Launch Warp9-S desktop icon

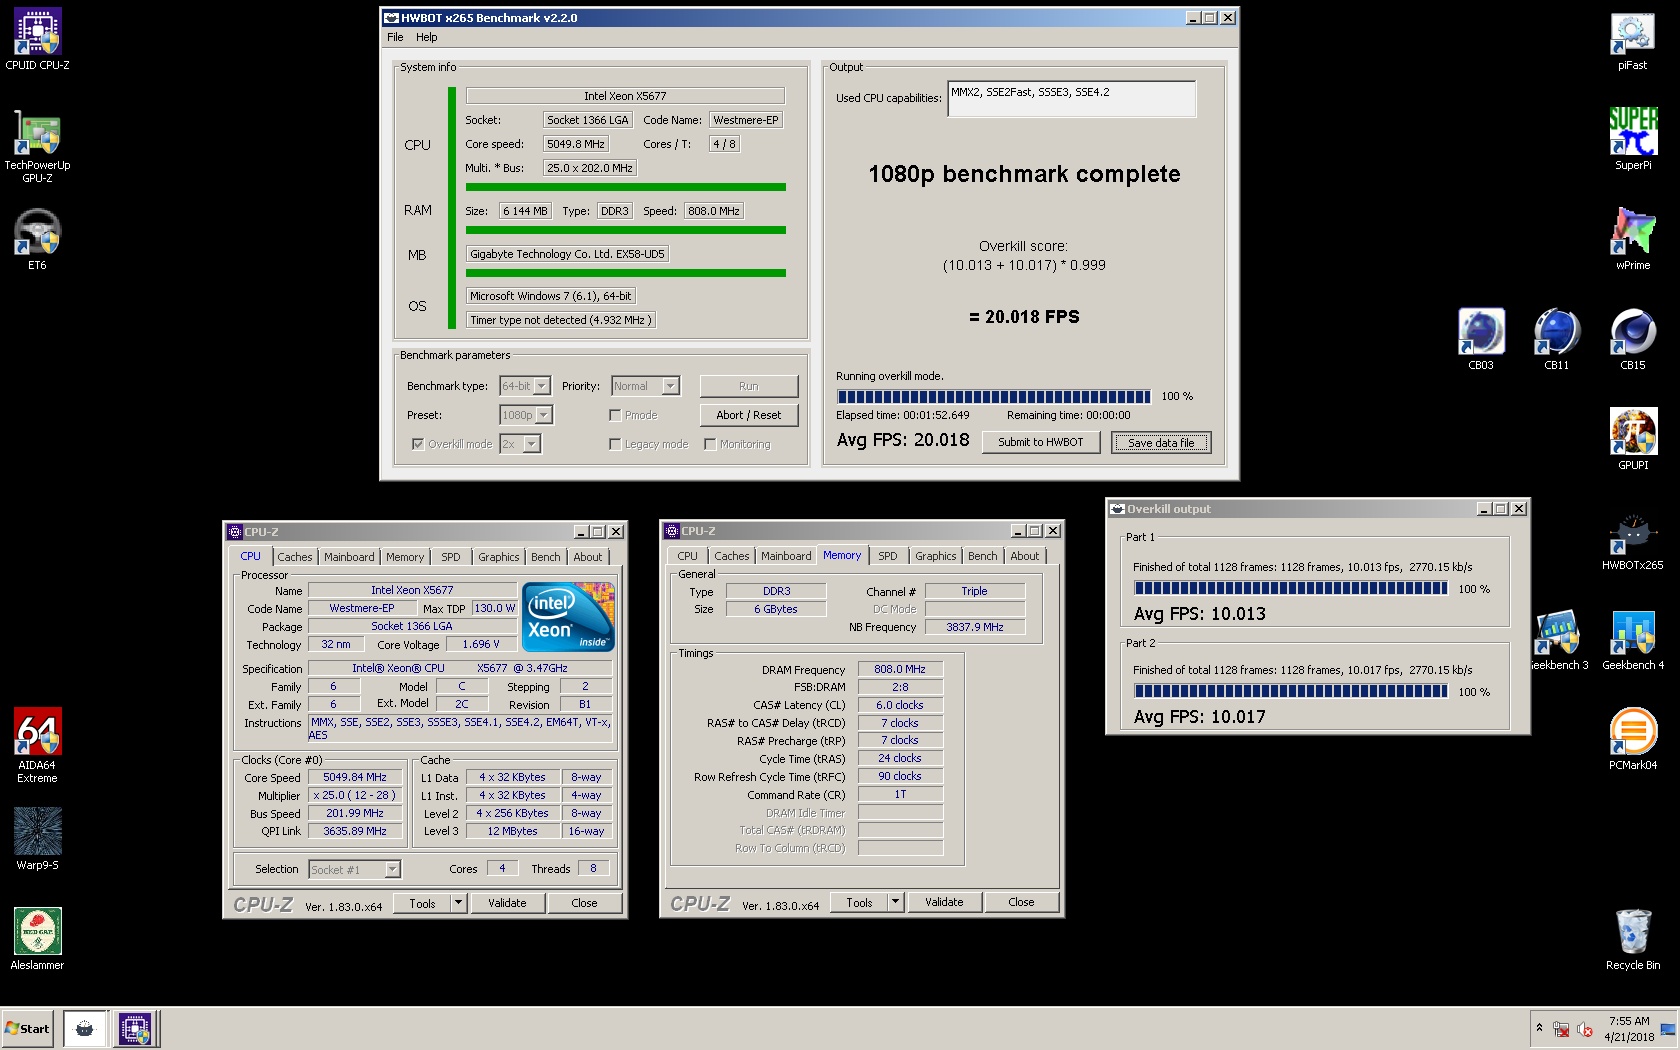pos(37,840)
